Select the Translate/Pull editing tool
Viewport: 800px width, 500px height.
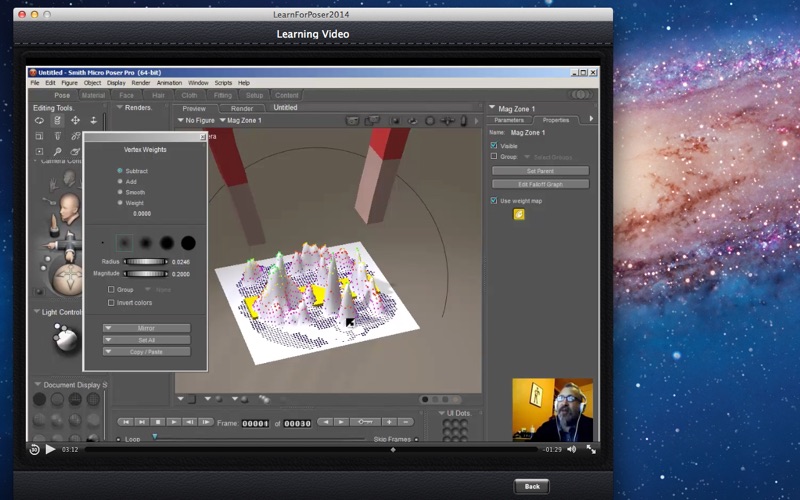(x=75, y=120)
